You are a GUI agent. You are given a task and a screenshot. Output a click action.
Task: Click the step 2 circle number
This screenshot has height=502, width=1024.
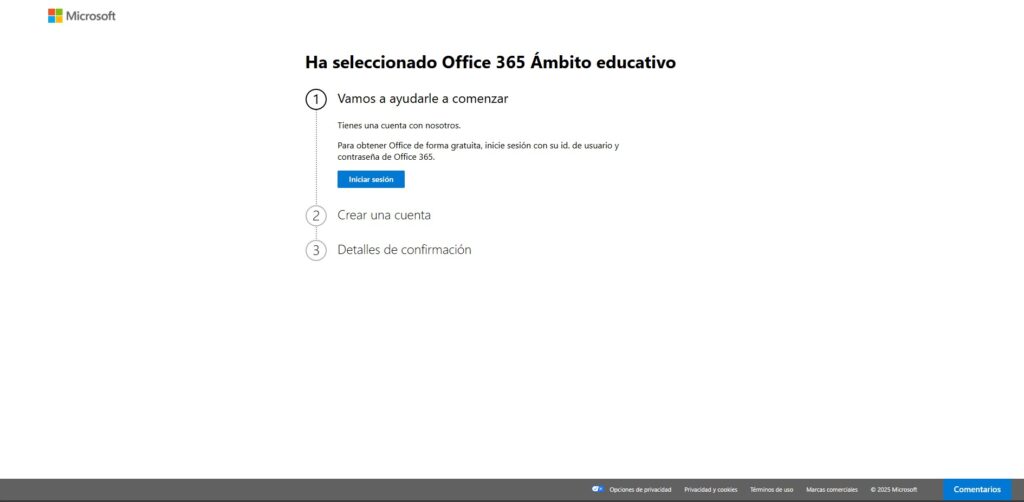pyautogui.click(x=316, y=216)
